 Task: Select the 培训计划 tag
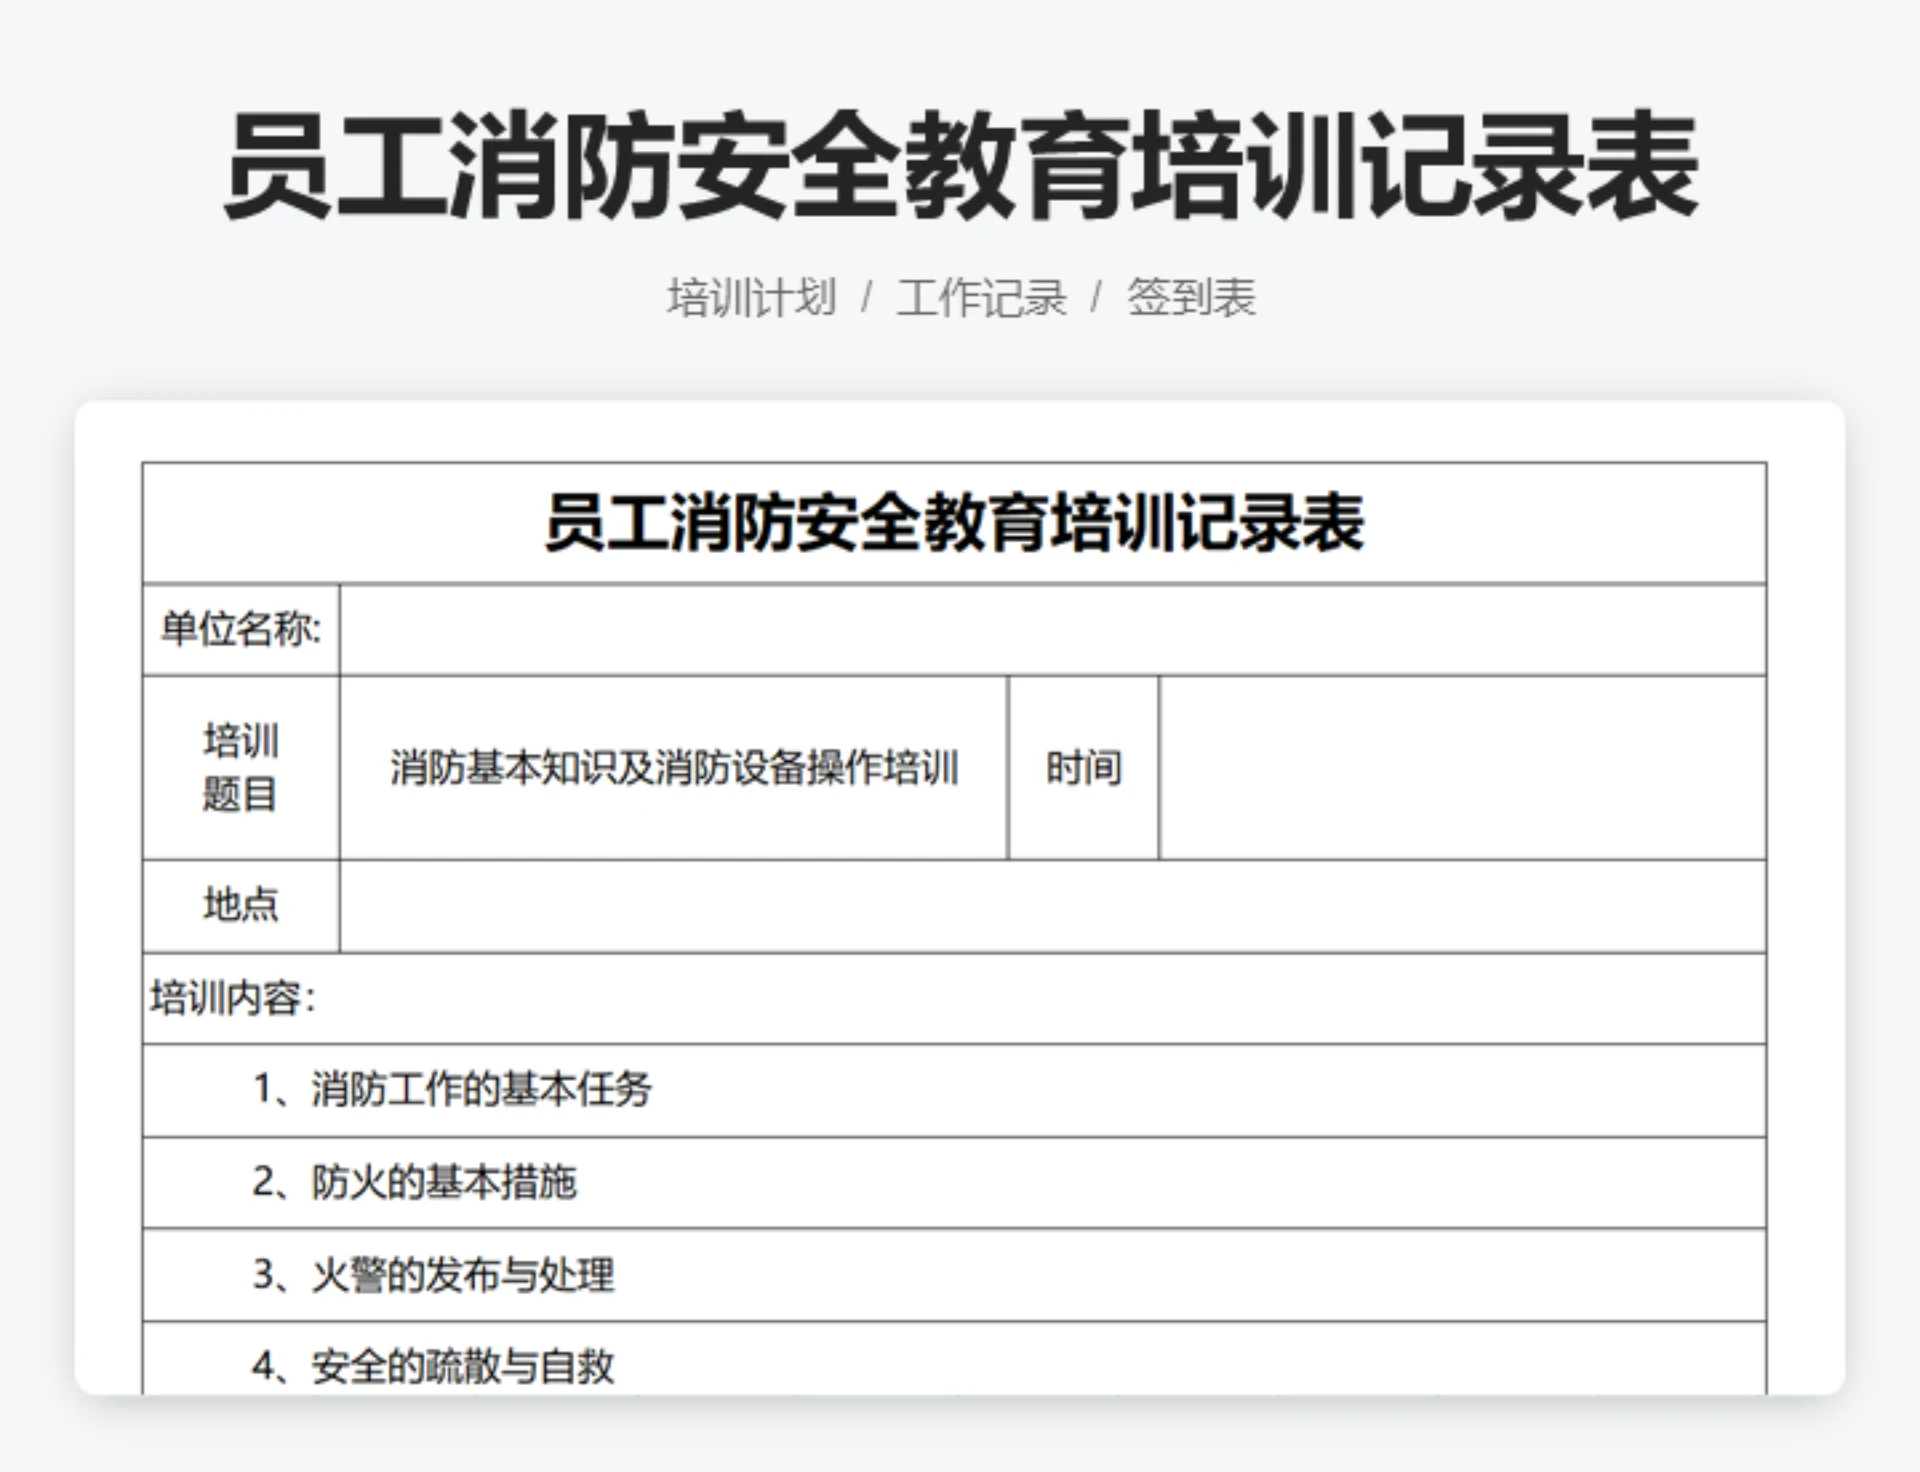tap(751, 298)
